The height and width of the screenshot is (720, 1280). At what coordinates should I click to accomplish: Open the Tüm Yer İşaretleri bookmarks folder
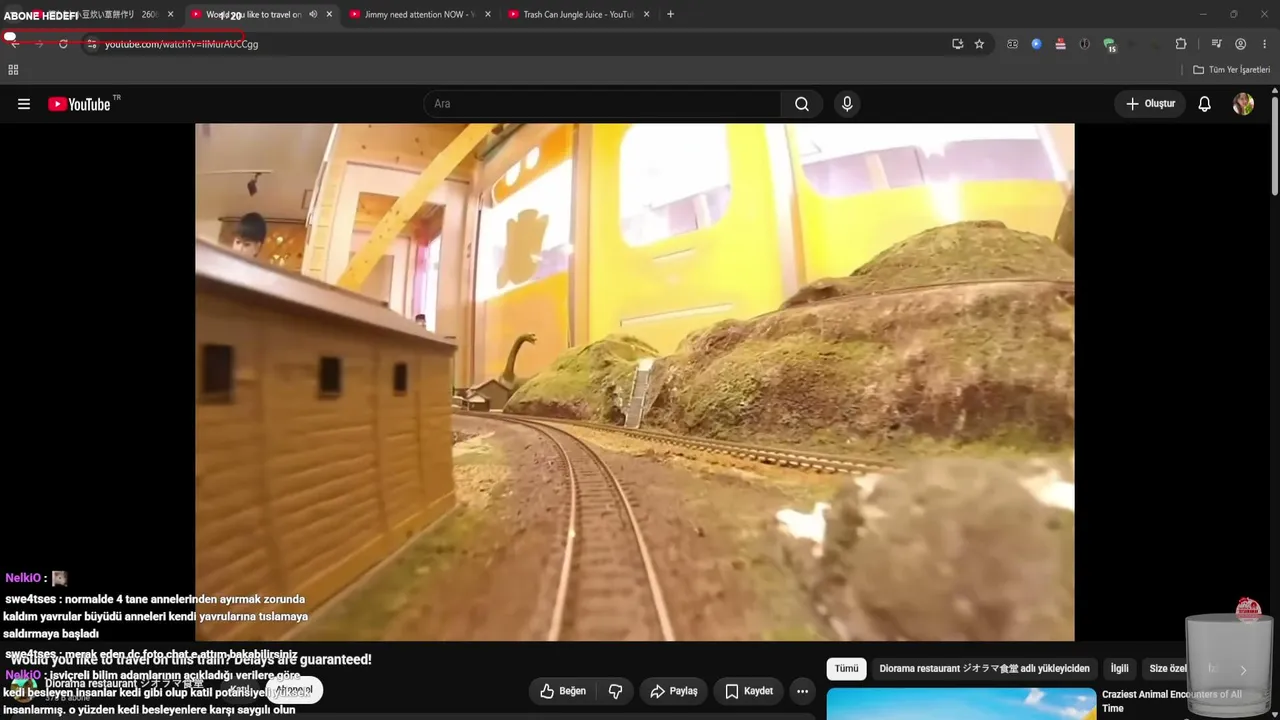tap(1231, 70)
